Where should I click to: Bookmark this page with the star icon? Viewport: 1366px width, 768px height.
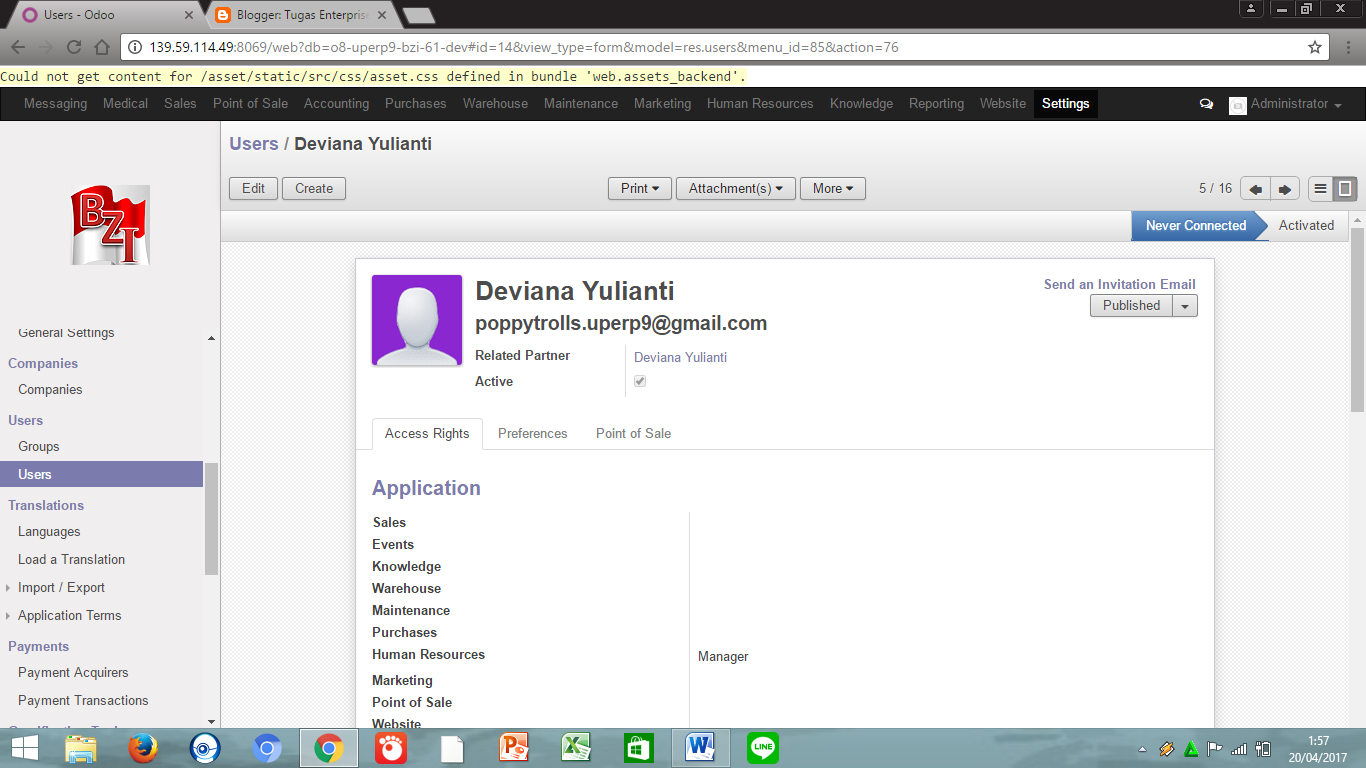(x=1315, y=47)
